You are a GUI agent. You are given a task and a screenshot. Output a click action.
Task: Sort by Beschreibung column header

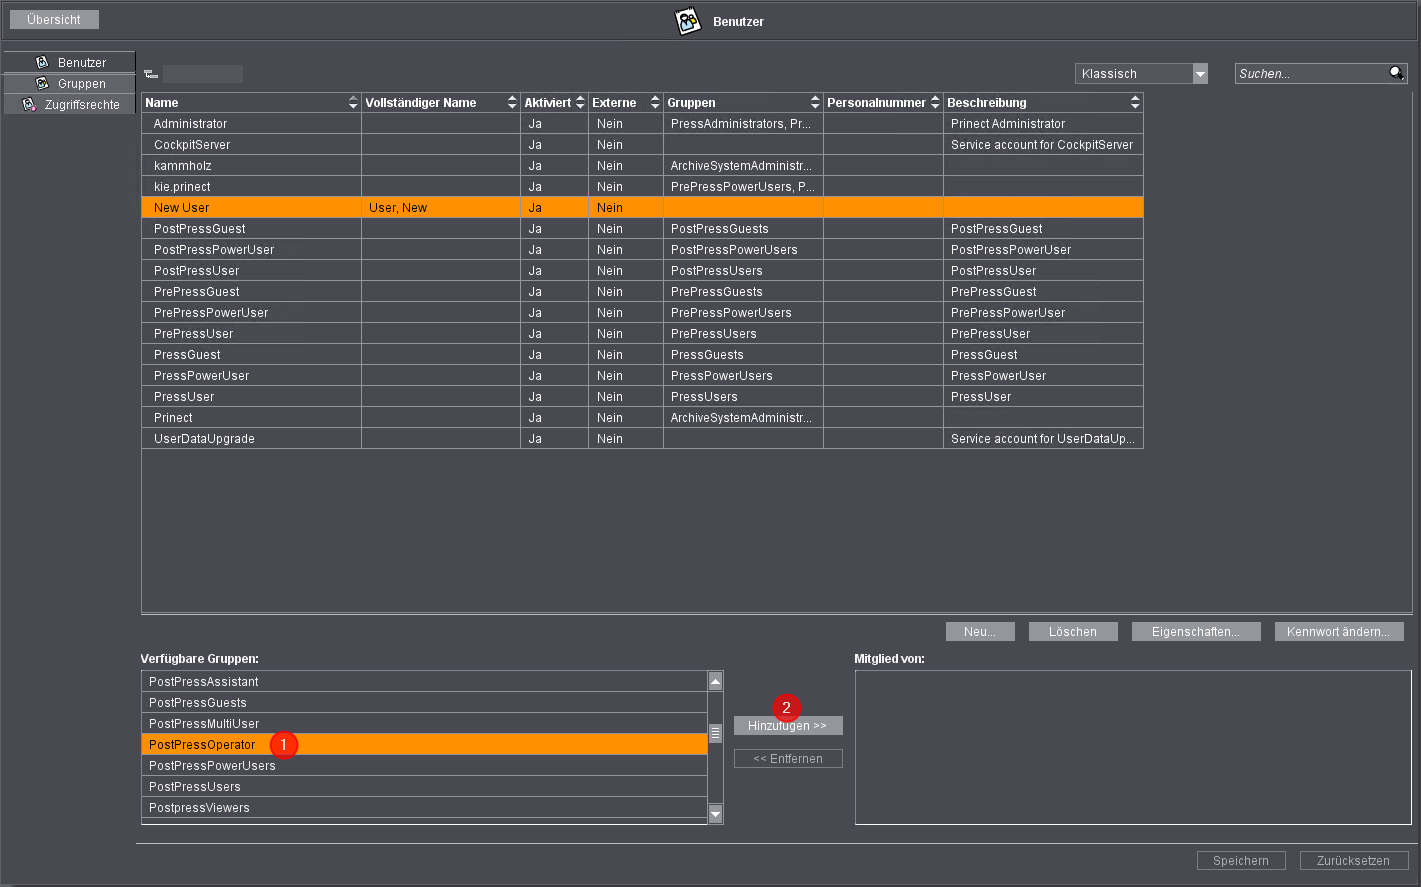pyautogui.click(x=1043, y=103)
